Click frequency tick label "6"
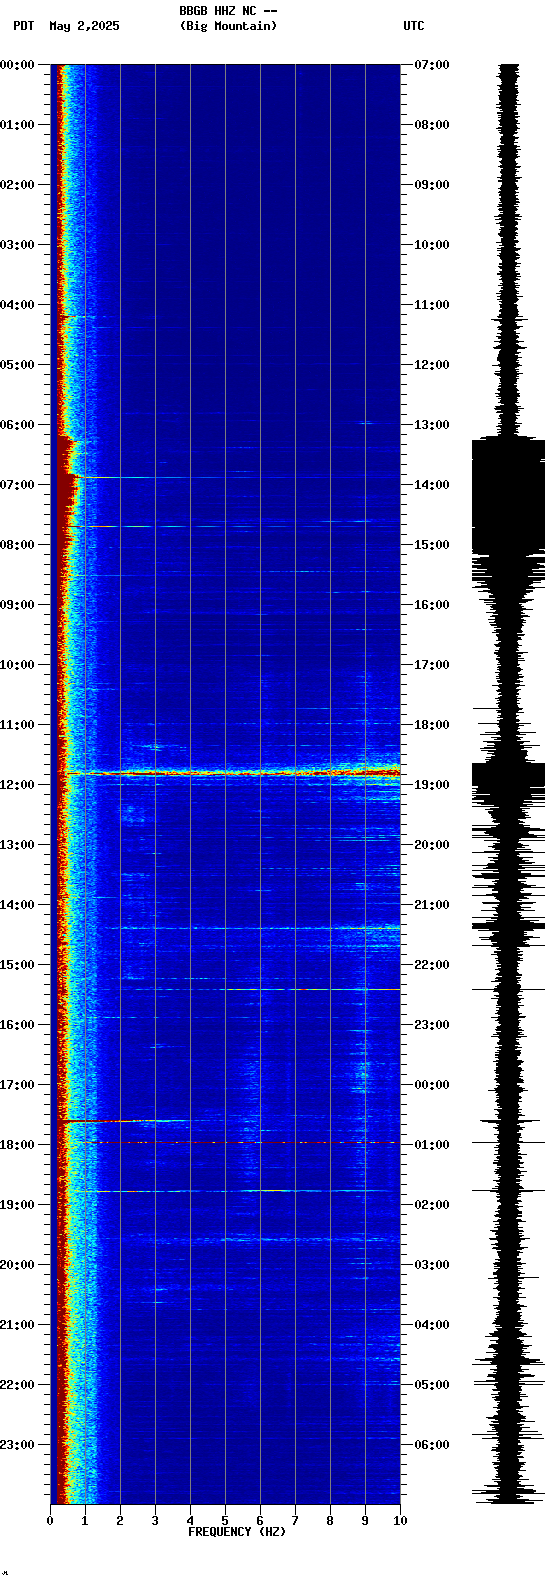Screen dimensions: 552x1584 coord(260,1521)
